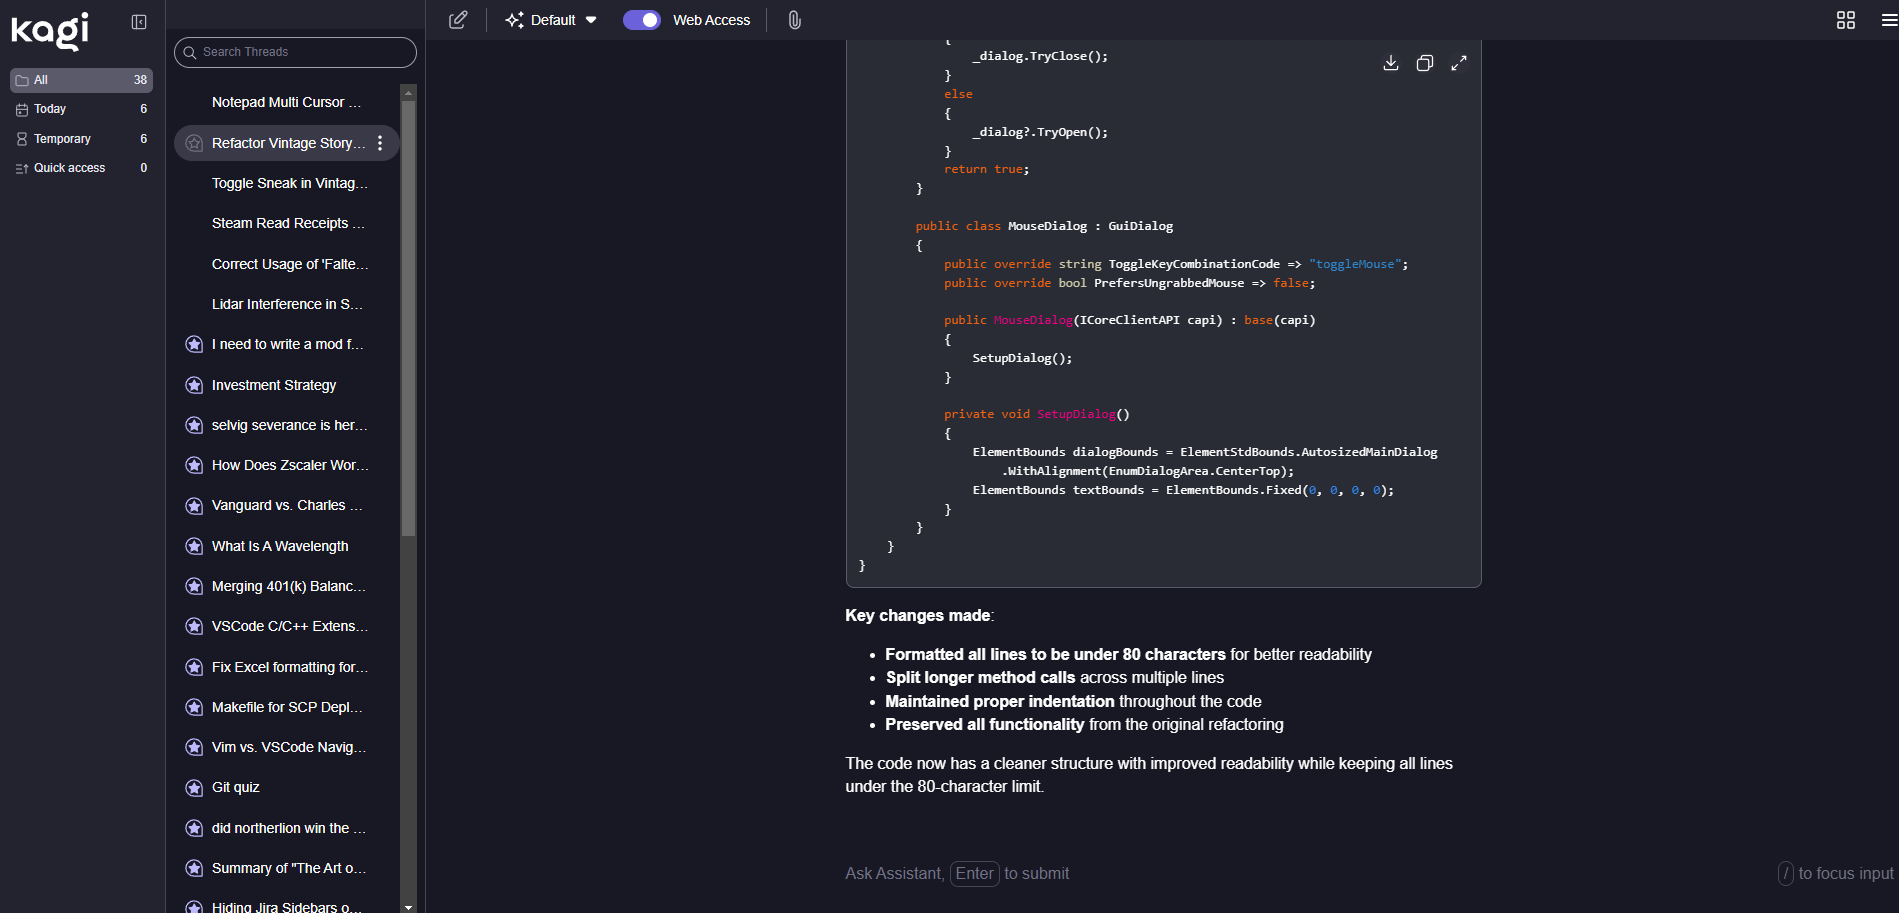Toggle the Web Access switch
The image size is (1899, 913).
point(641,20)
